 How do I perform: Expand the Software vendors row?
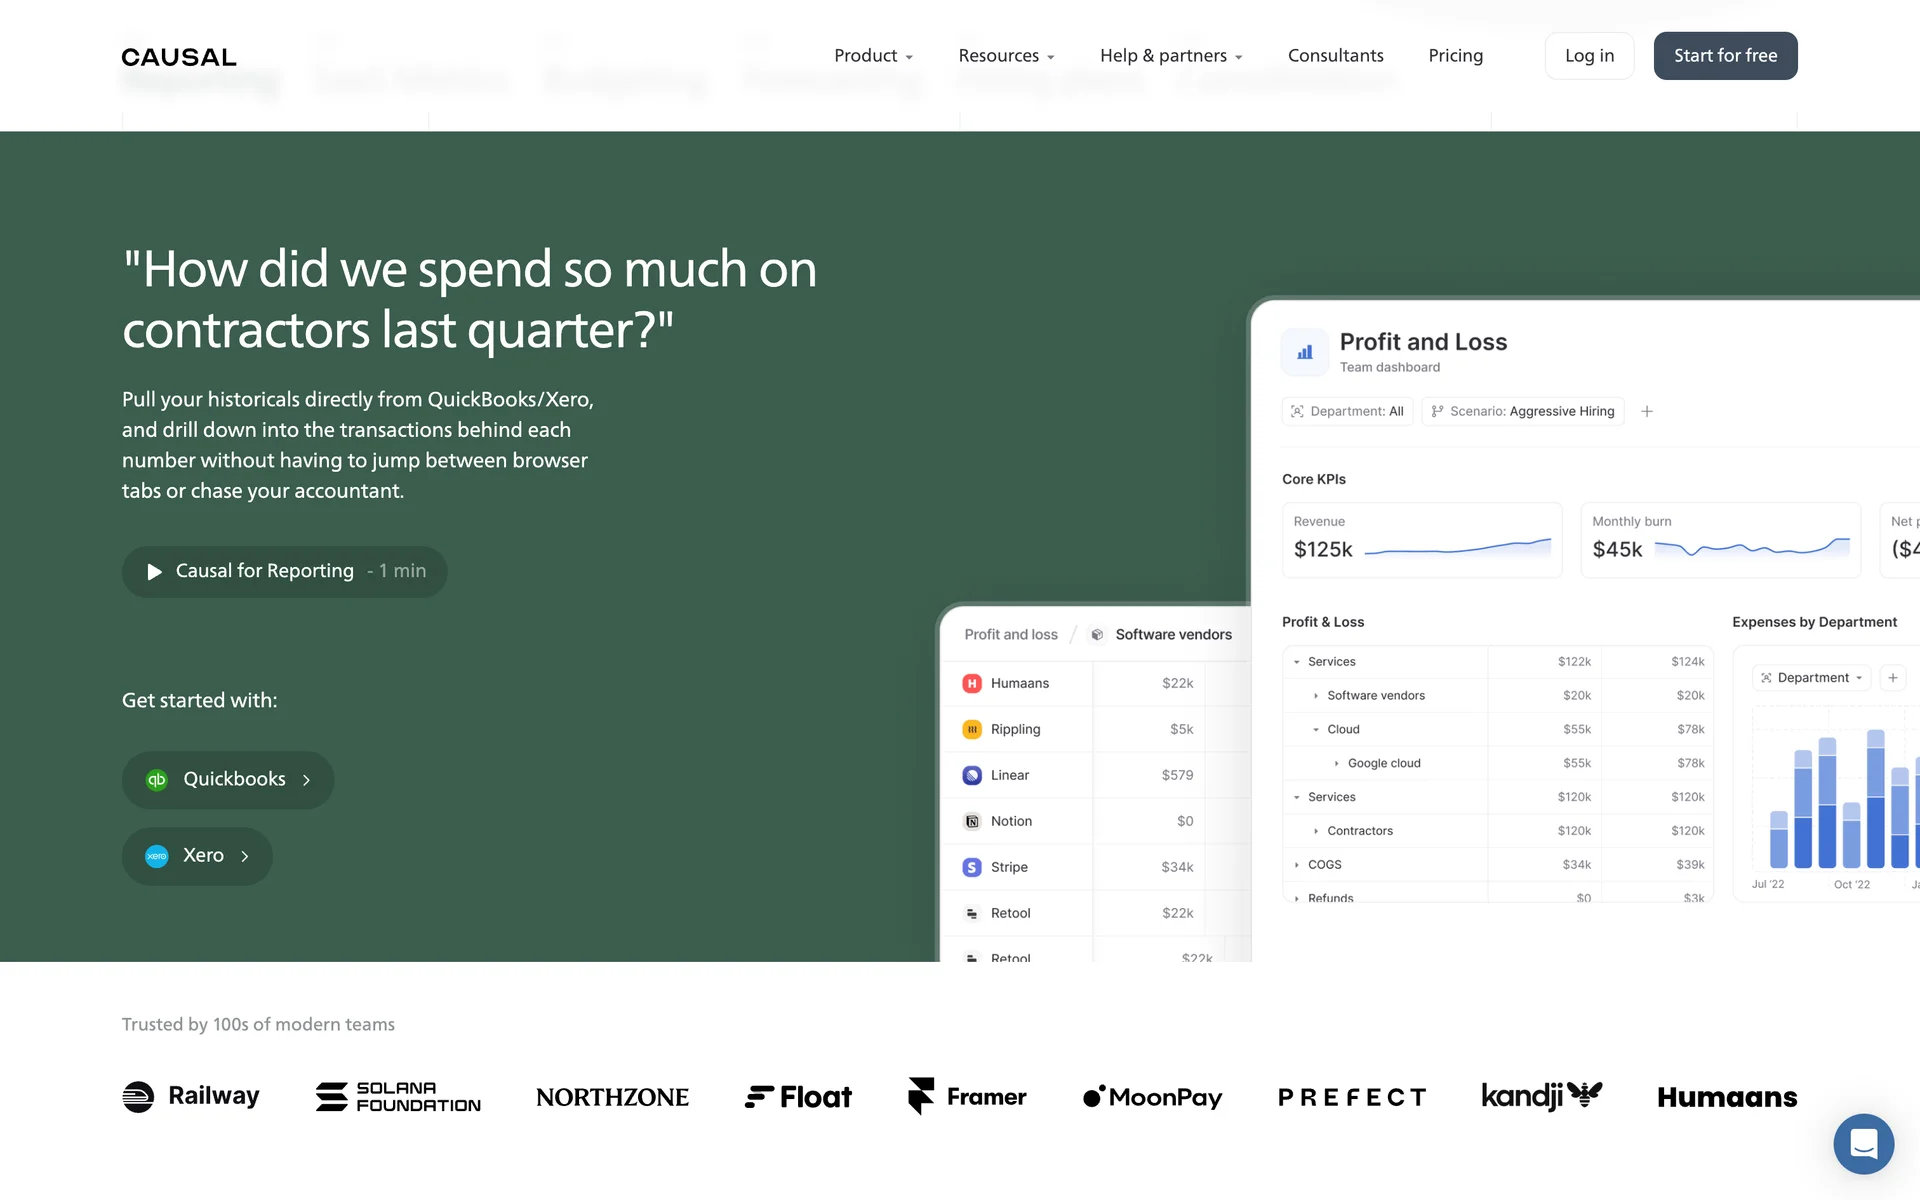click(x=1316, y=696)
